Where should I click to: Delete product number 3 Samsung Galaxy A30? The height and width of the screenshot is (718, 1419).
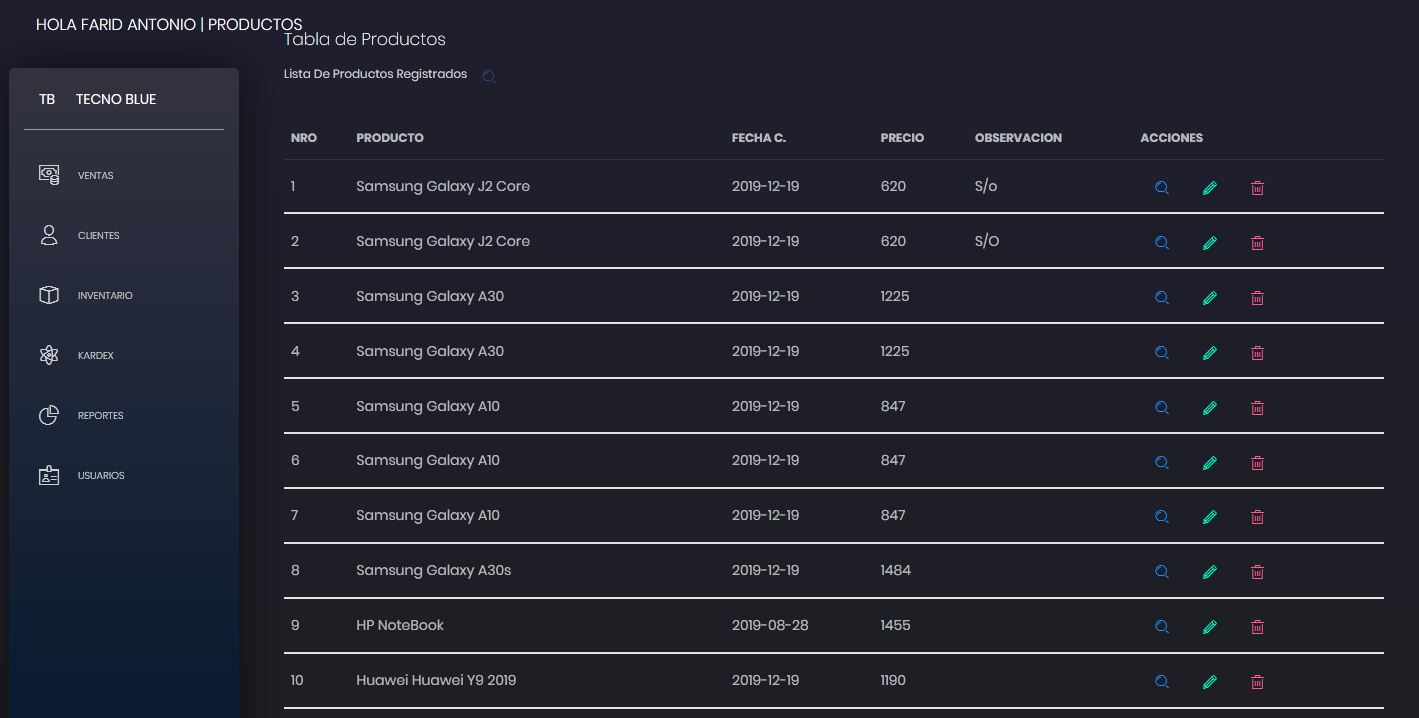(1258, 298)
